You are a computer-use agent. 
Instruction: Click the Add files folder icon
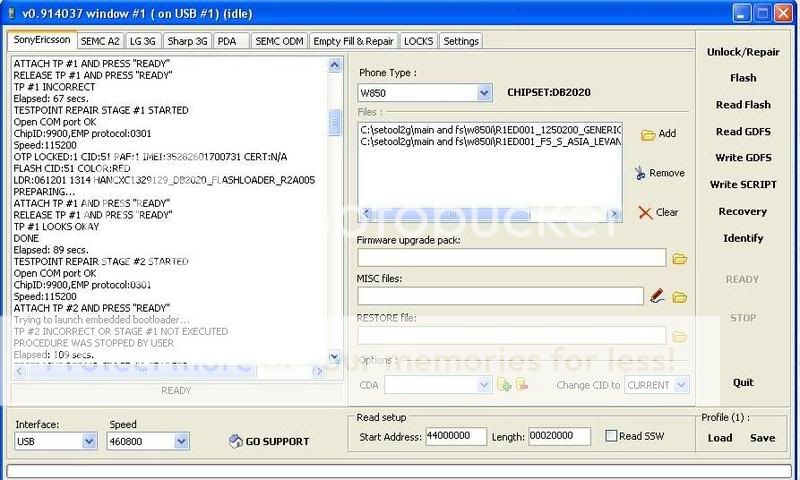coord(647,134)
